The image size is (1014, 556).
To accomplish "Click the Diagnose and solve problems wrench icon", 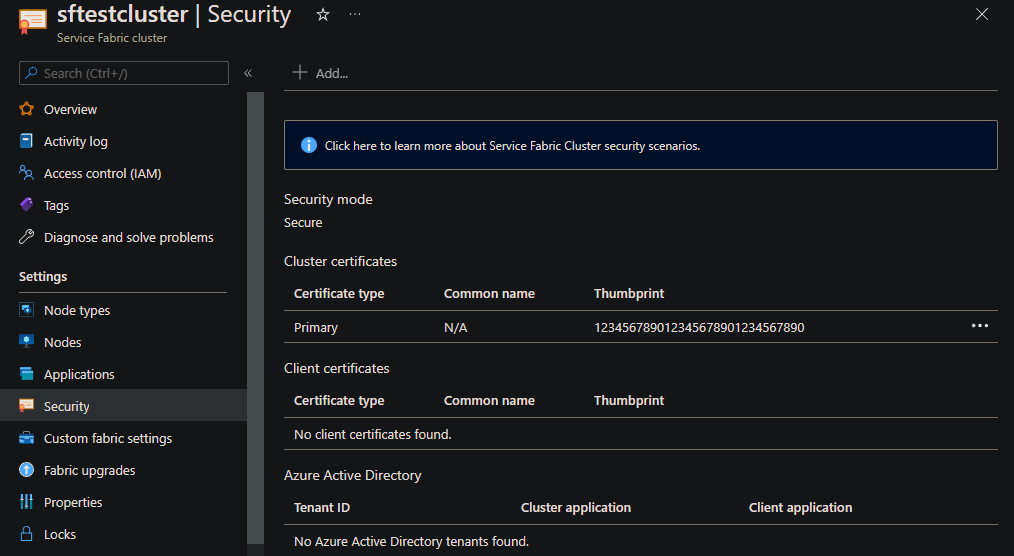I will click(x=27, y=237).
